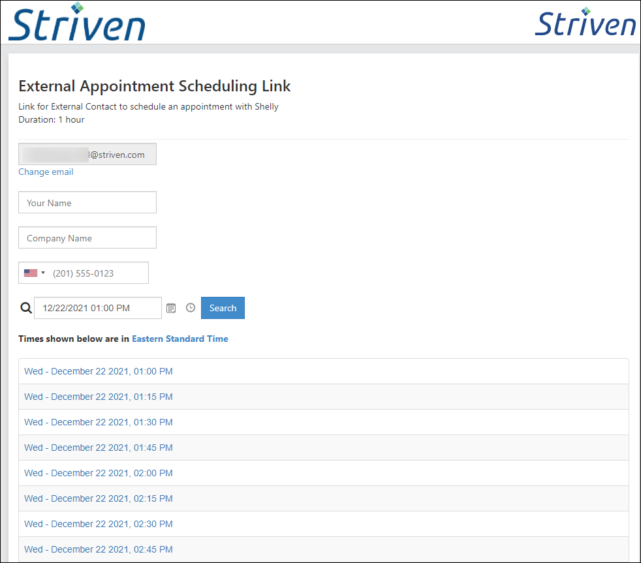Choose the 02:15 PM December 22 slot
Image resolution: width=641 pixels, height=563 pixels.
pyautogui.click(x=323, y=498)
